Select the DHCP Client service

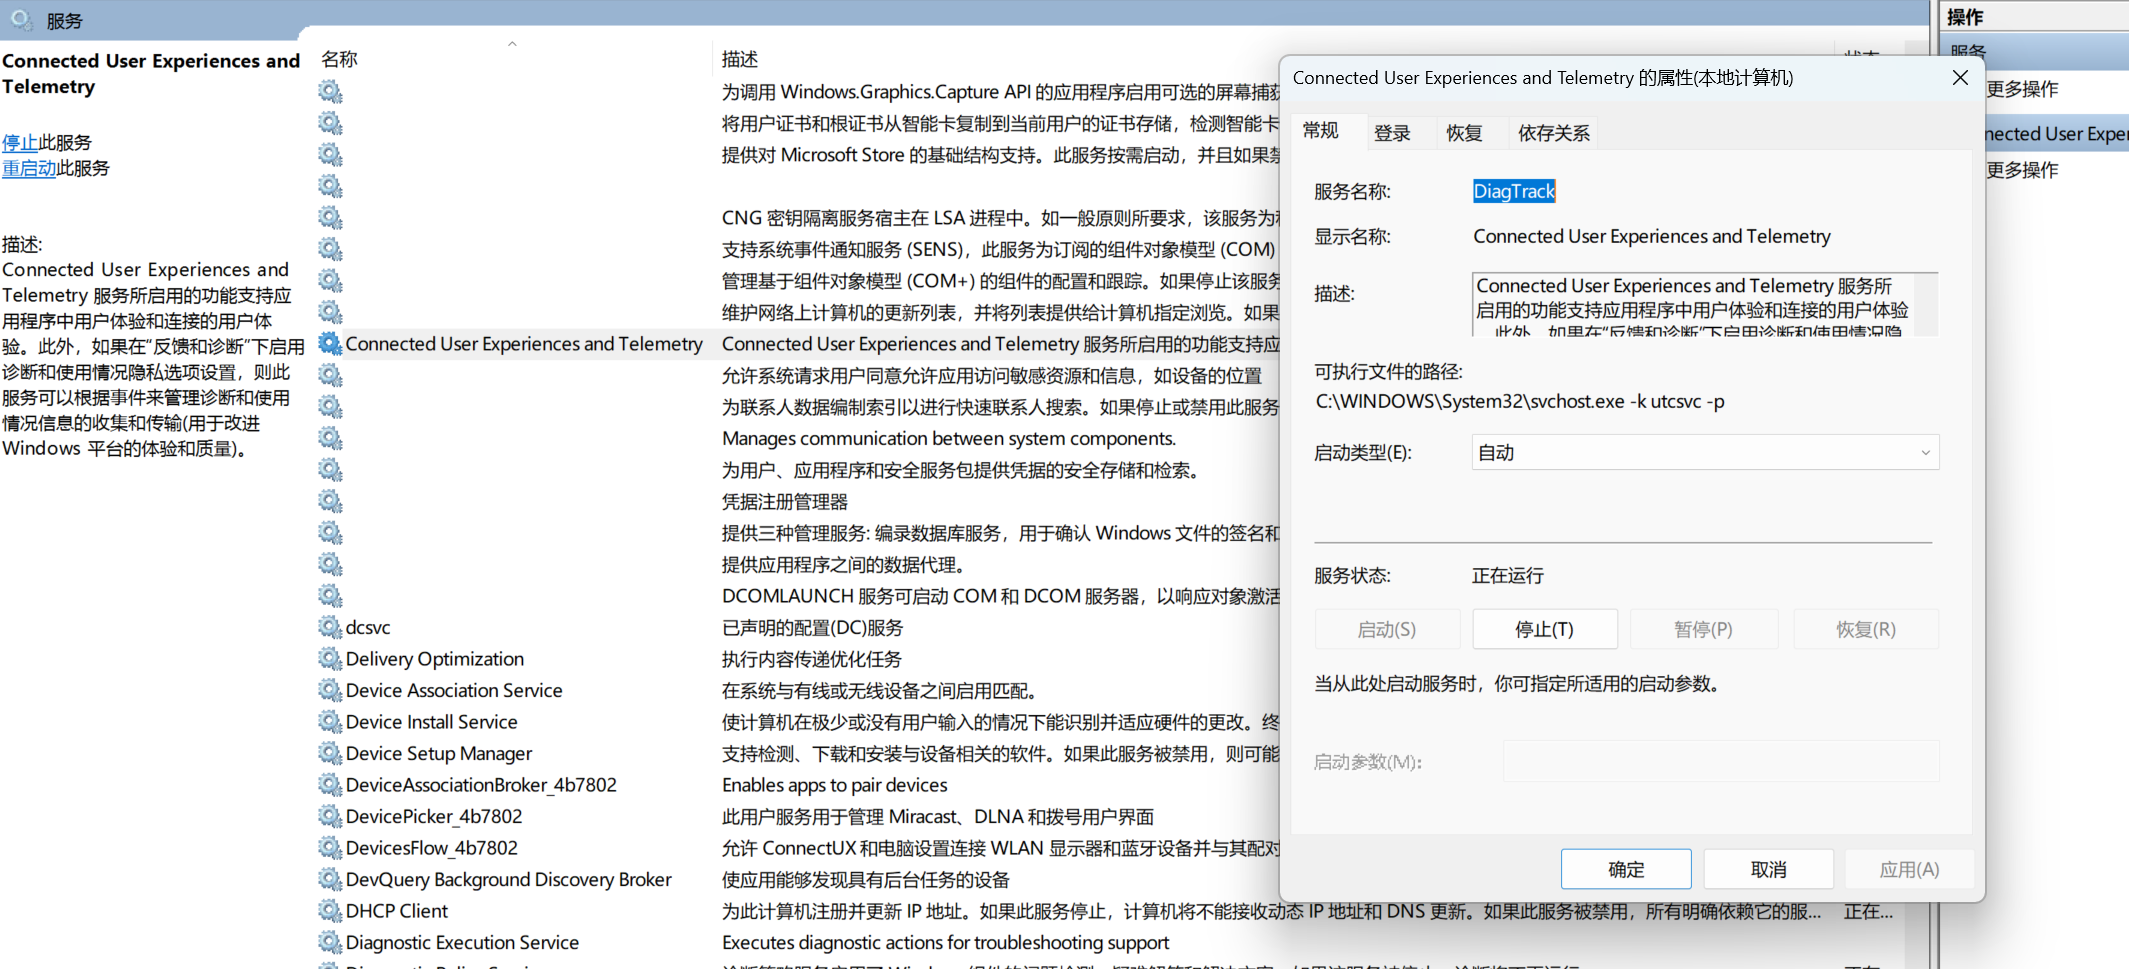[397, 911]
